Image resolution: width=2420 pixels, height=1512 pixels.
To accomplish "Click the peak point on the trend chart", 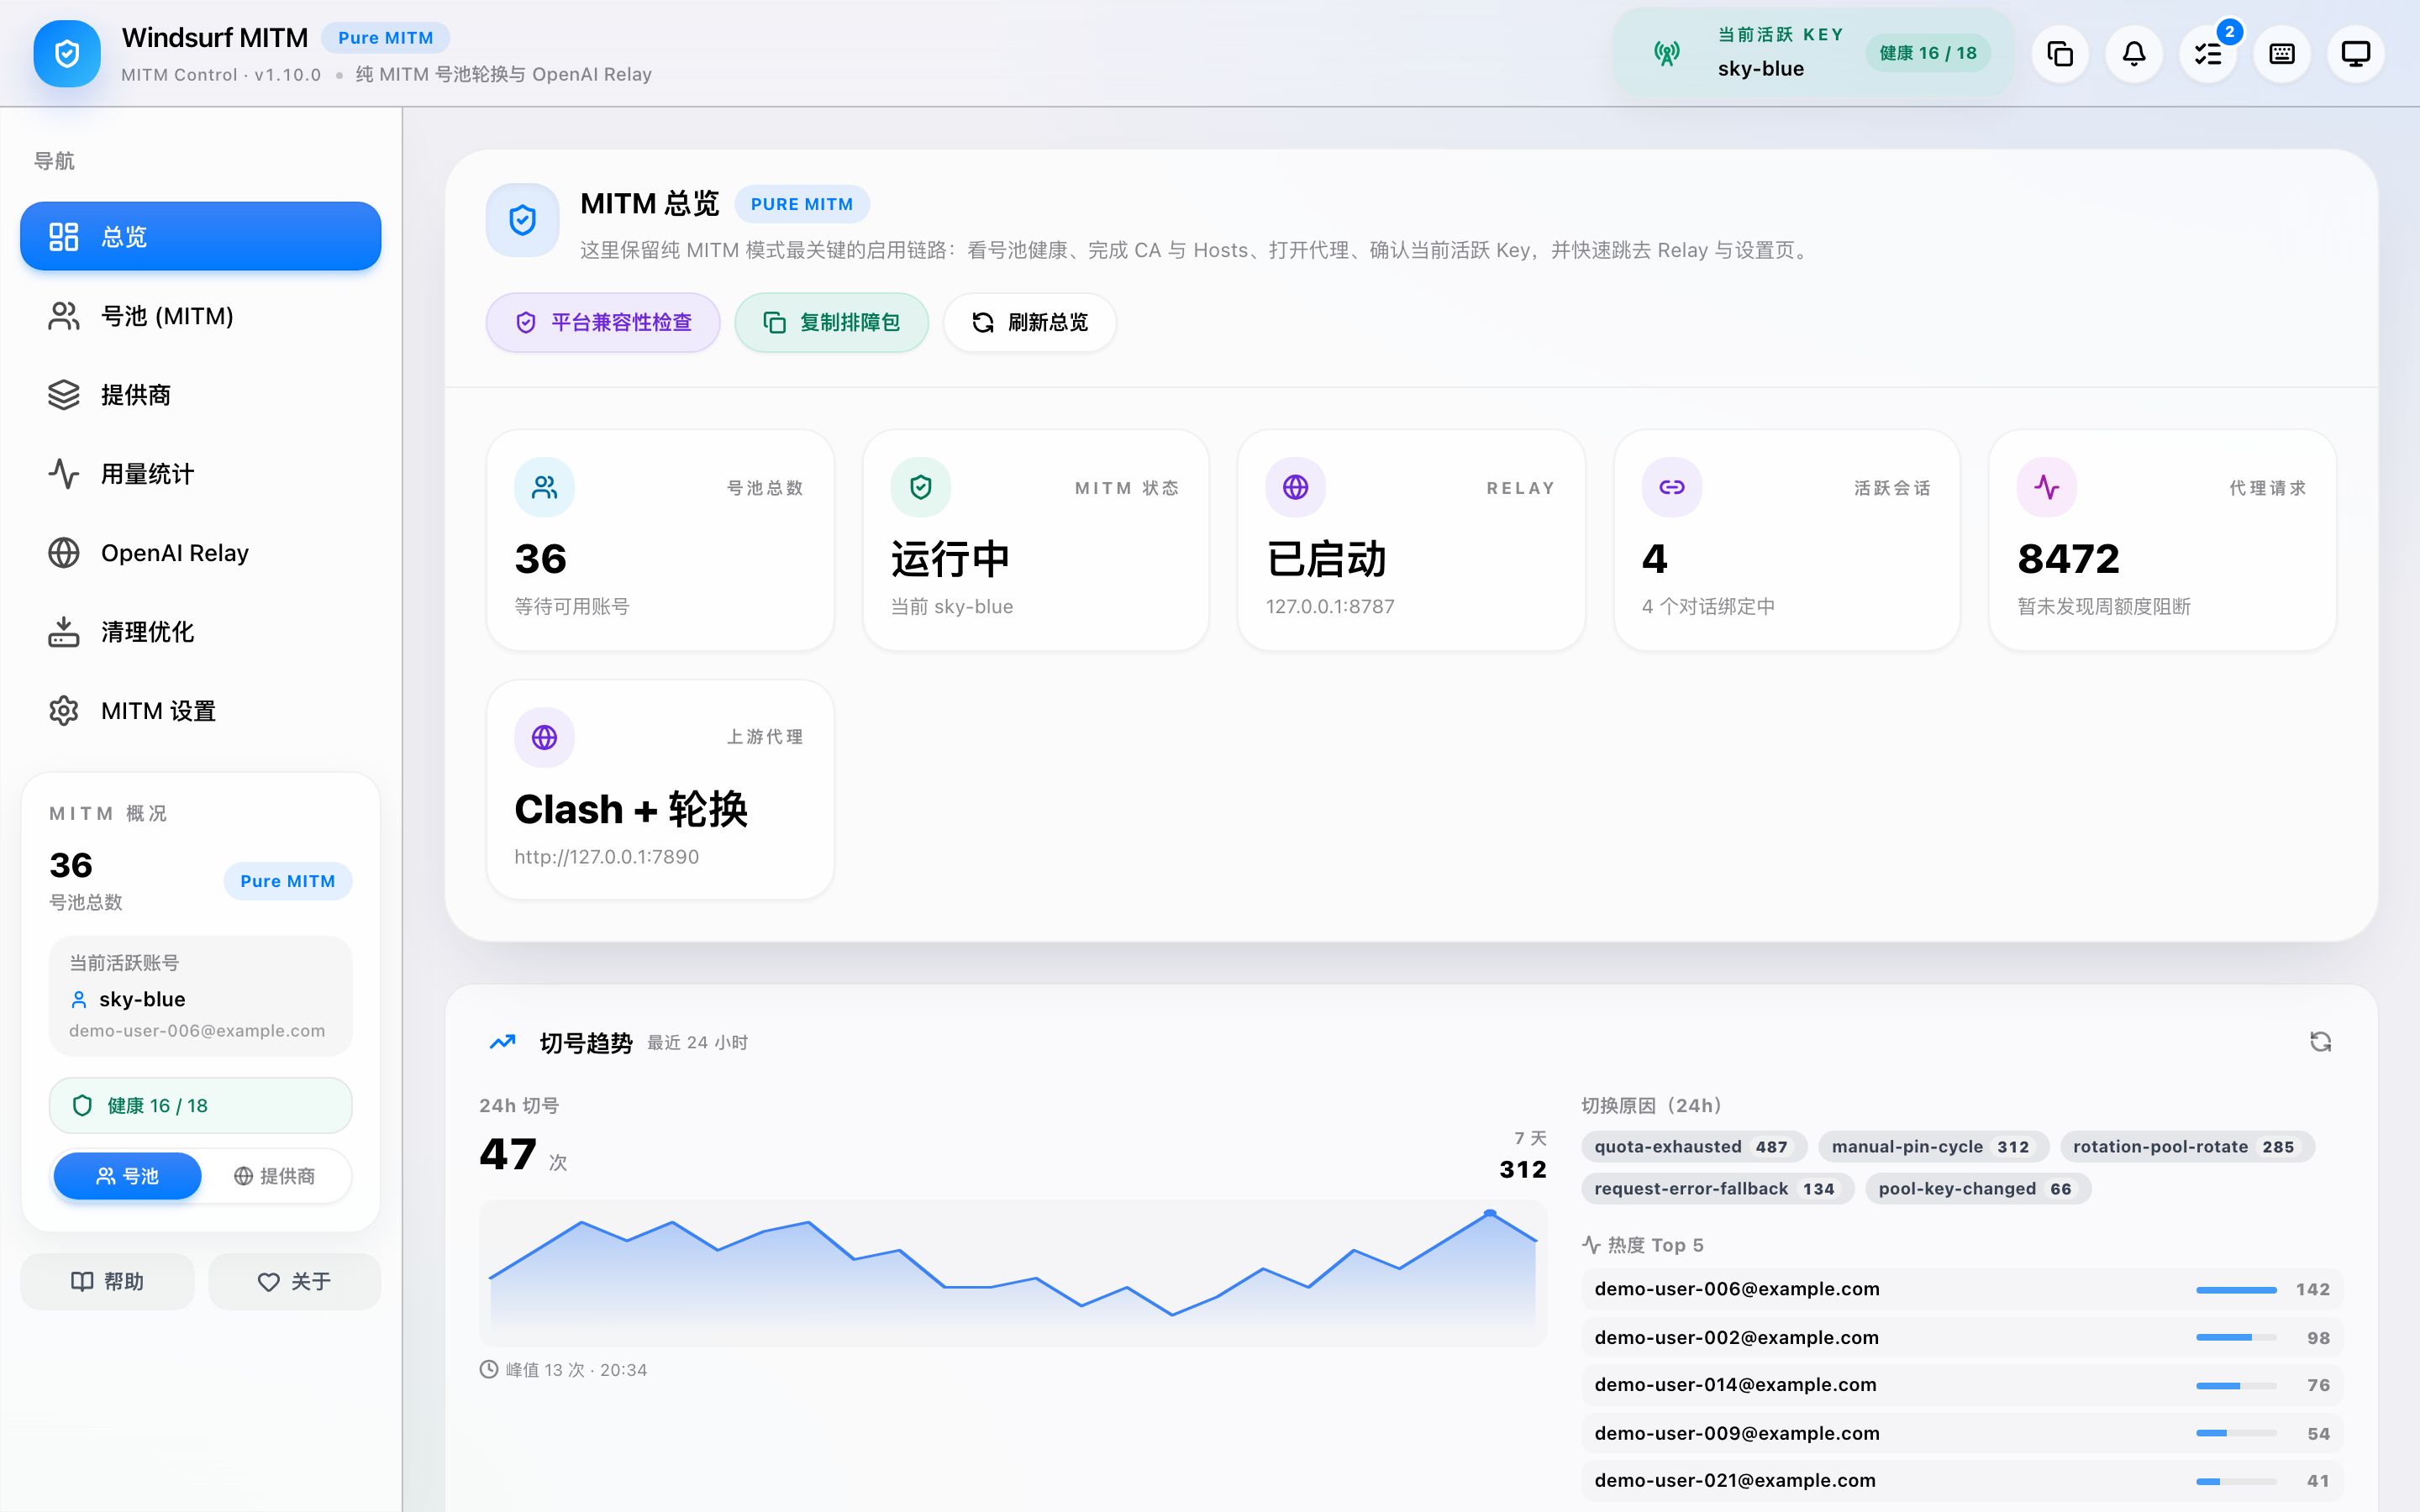I will 1490,1213.
